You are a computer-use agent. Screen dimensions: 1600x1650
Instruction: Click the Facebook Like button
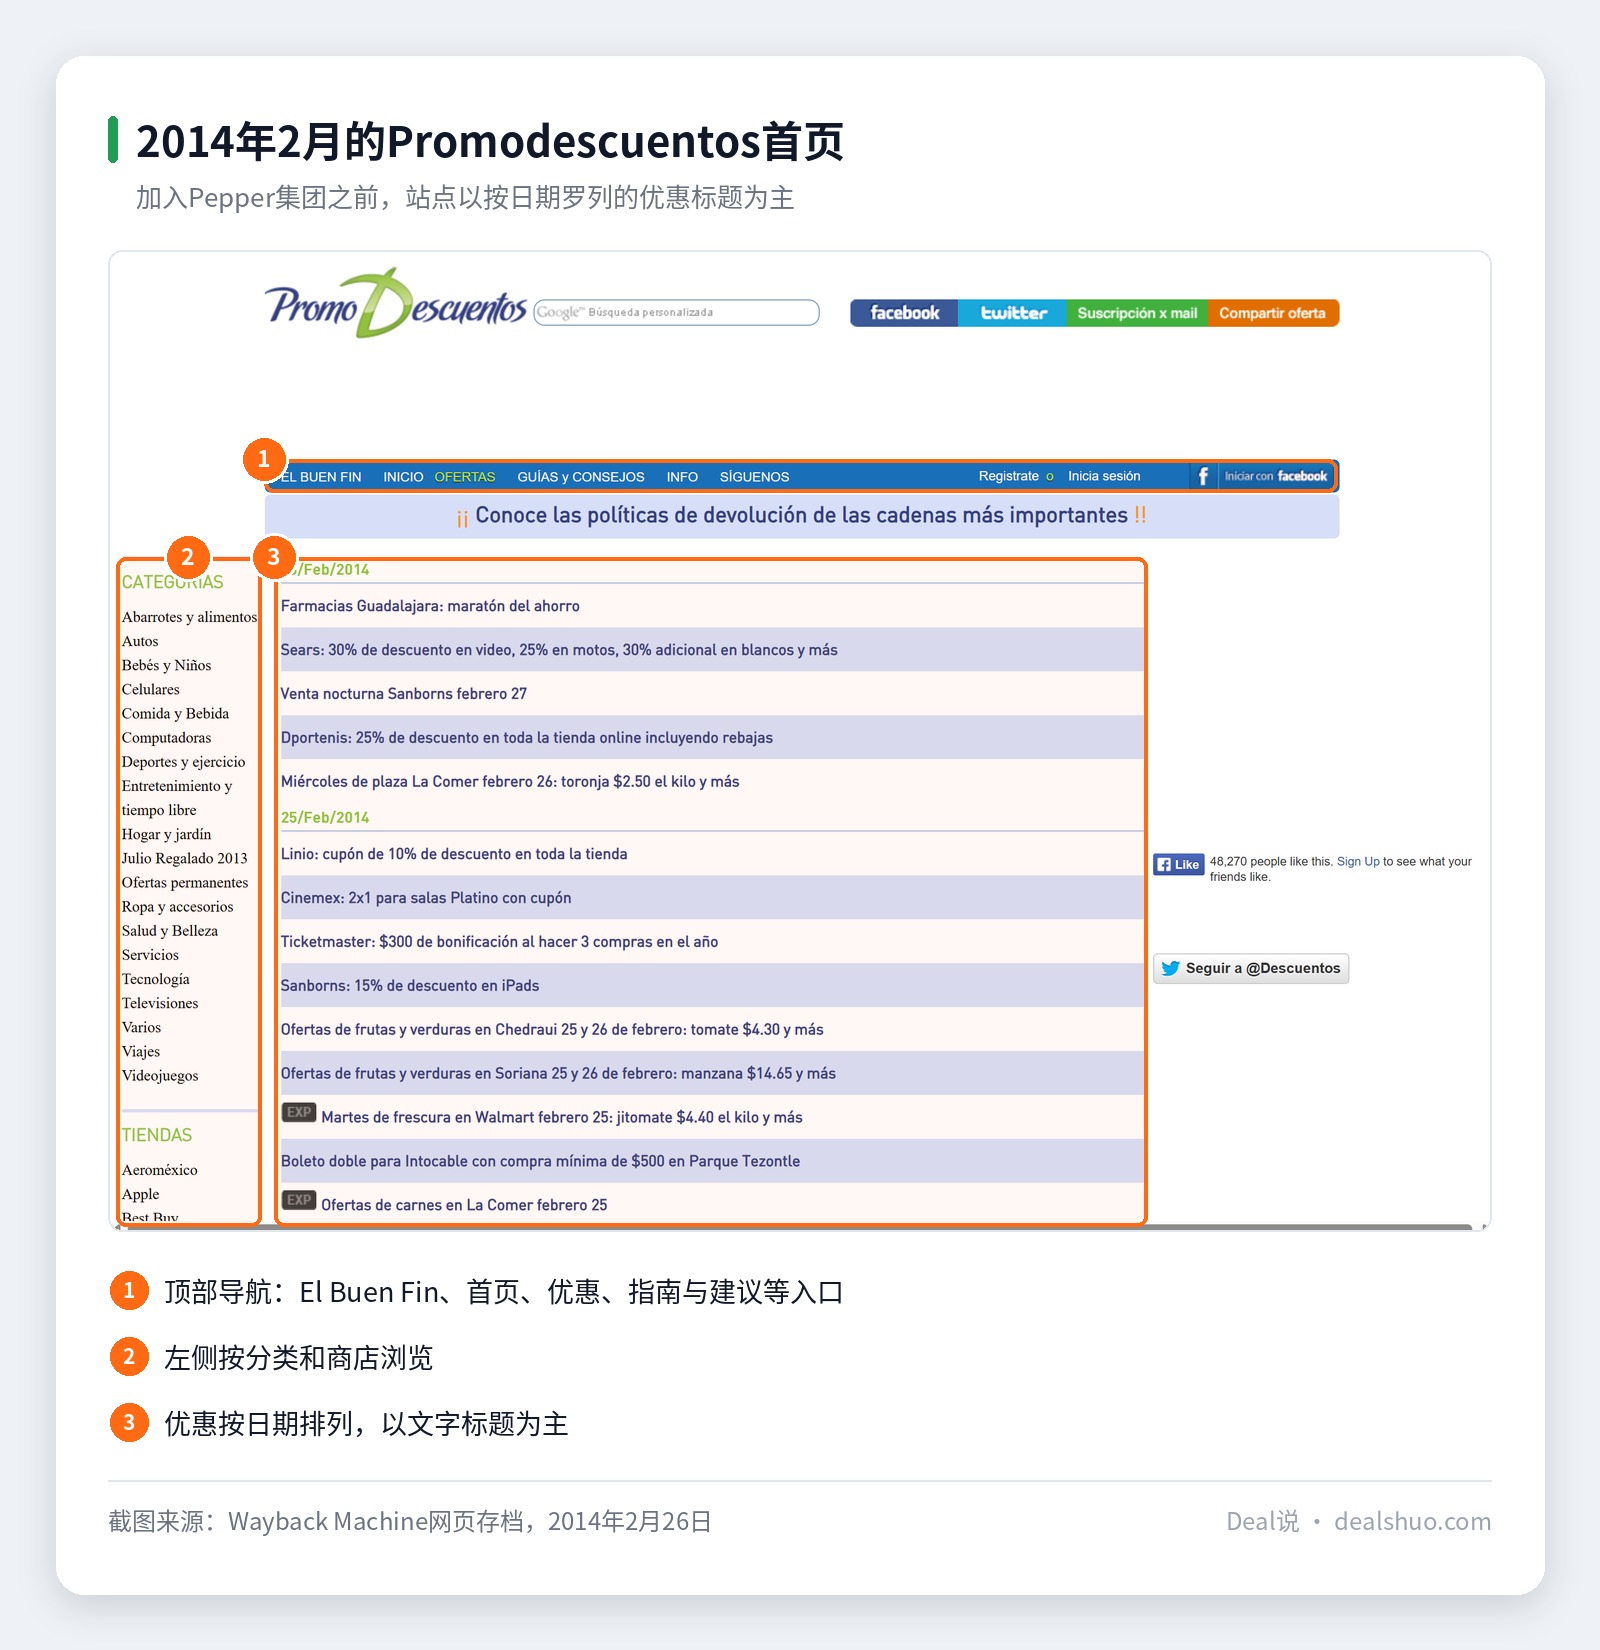click(x=1178, y=865)
